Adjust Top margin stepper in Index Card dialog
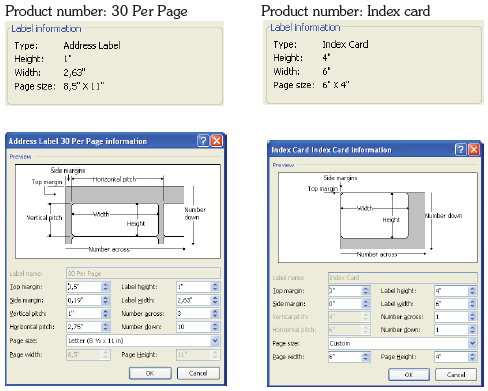The image size is (488, 391). click(x=366, y=291)
